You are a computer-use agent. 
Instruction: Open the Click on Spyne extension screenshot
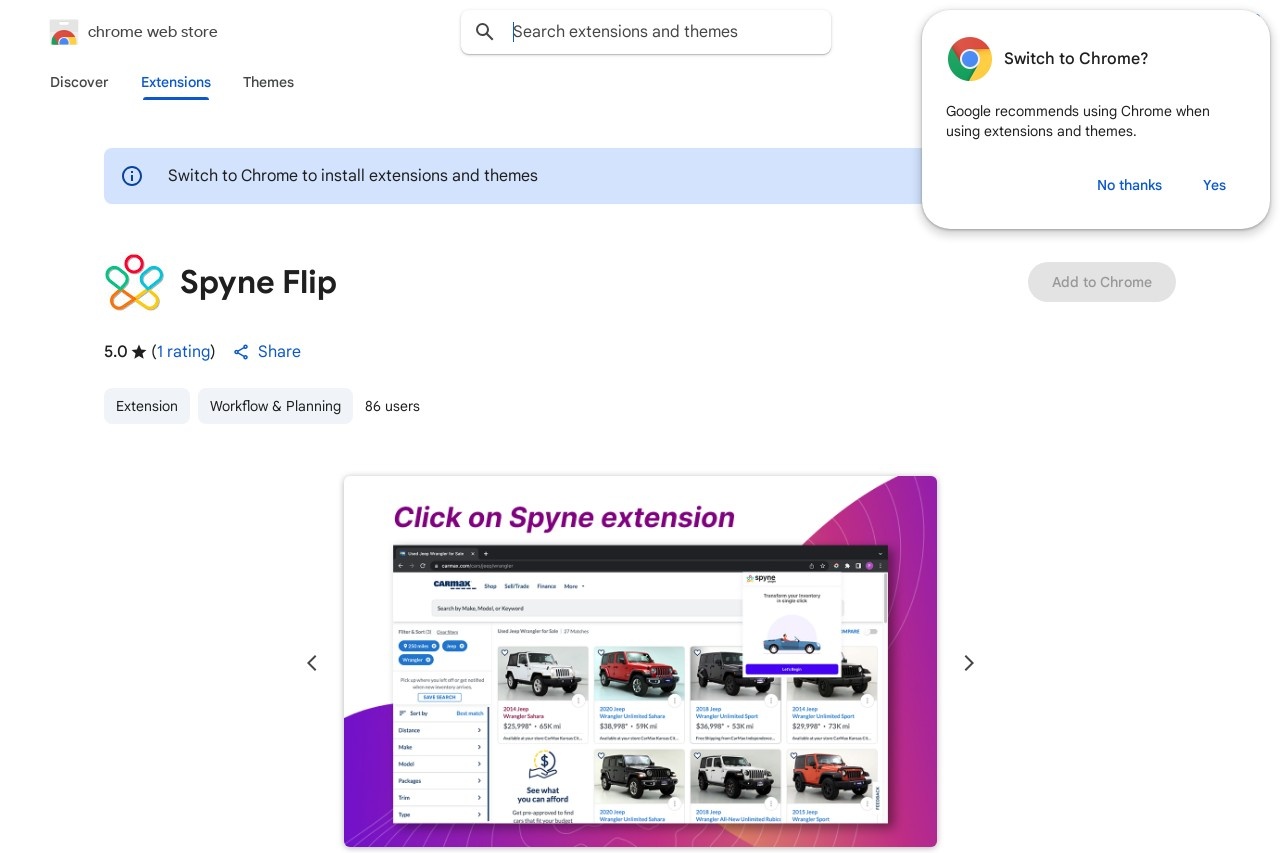click(640, 662)
